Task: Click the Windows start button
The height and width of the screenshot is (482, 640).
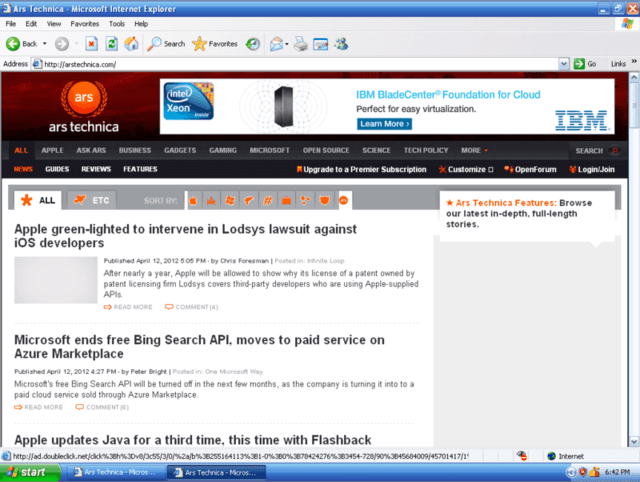Action: (x=30, y=472)
